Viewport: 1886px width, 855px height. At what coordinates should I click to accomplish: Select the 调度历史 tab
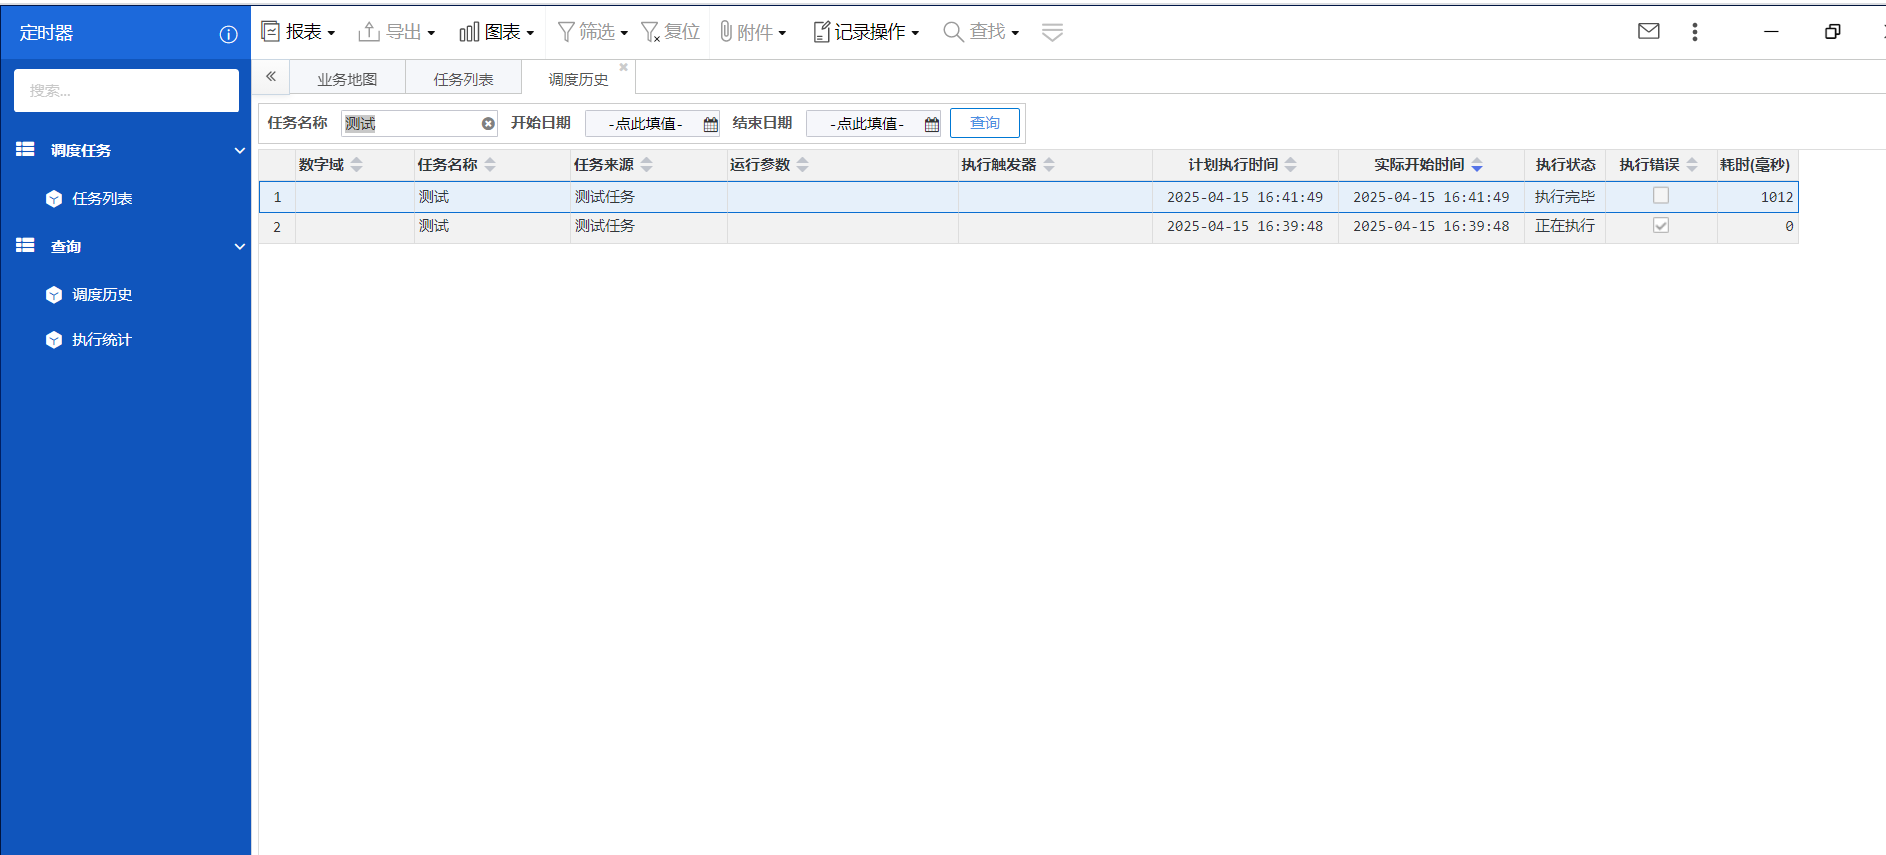578,79
